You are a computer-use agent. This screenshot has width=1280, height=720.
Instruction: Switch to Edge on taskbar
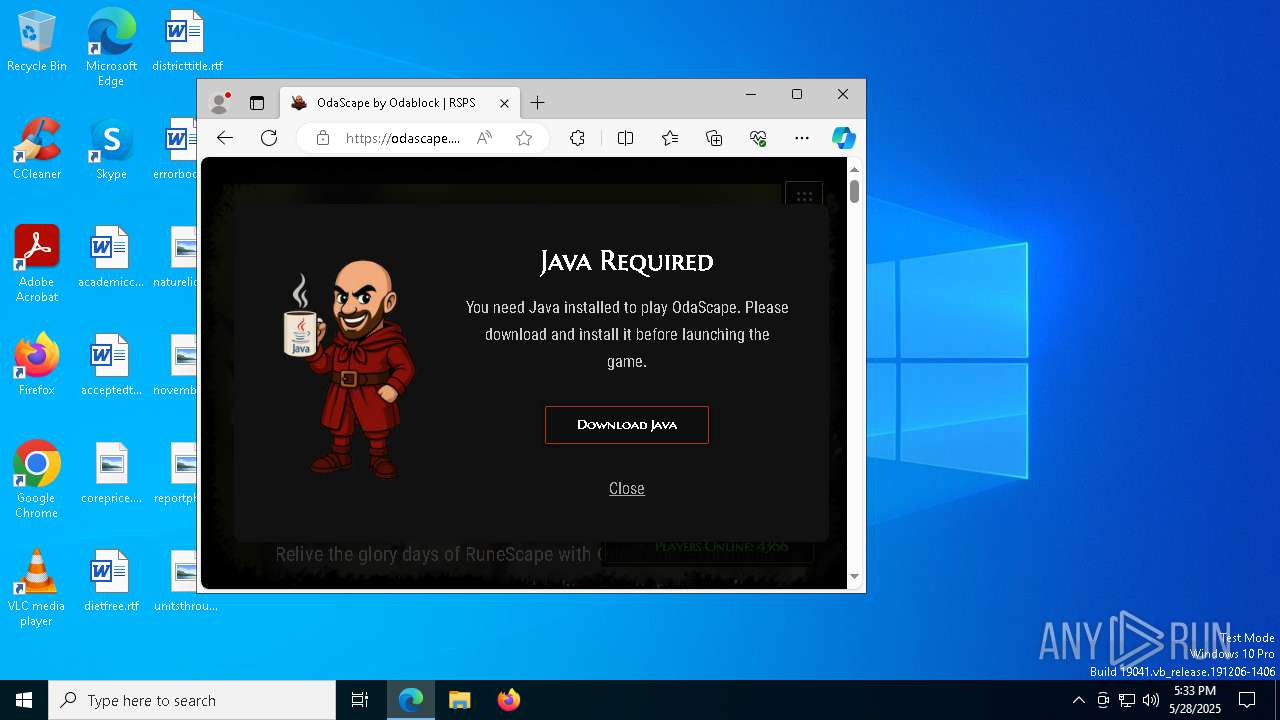pos(411,700)
